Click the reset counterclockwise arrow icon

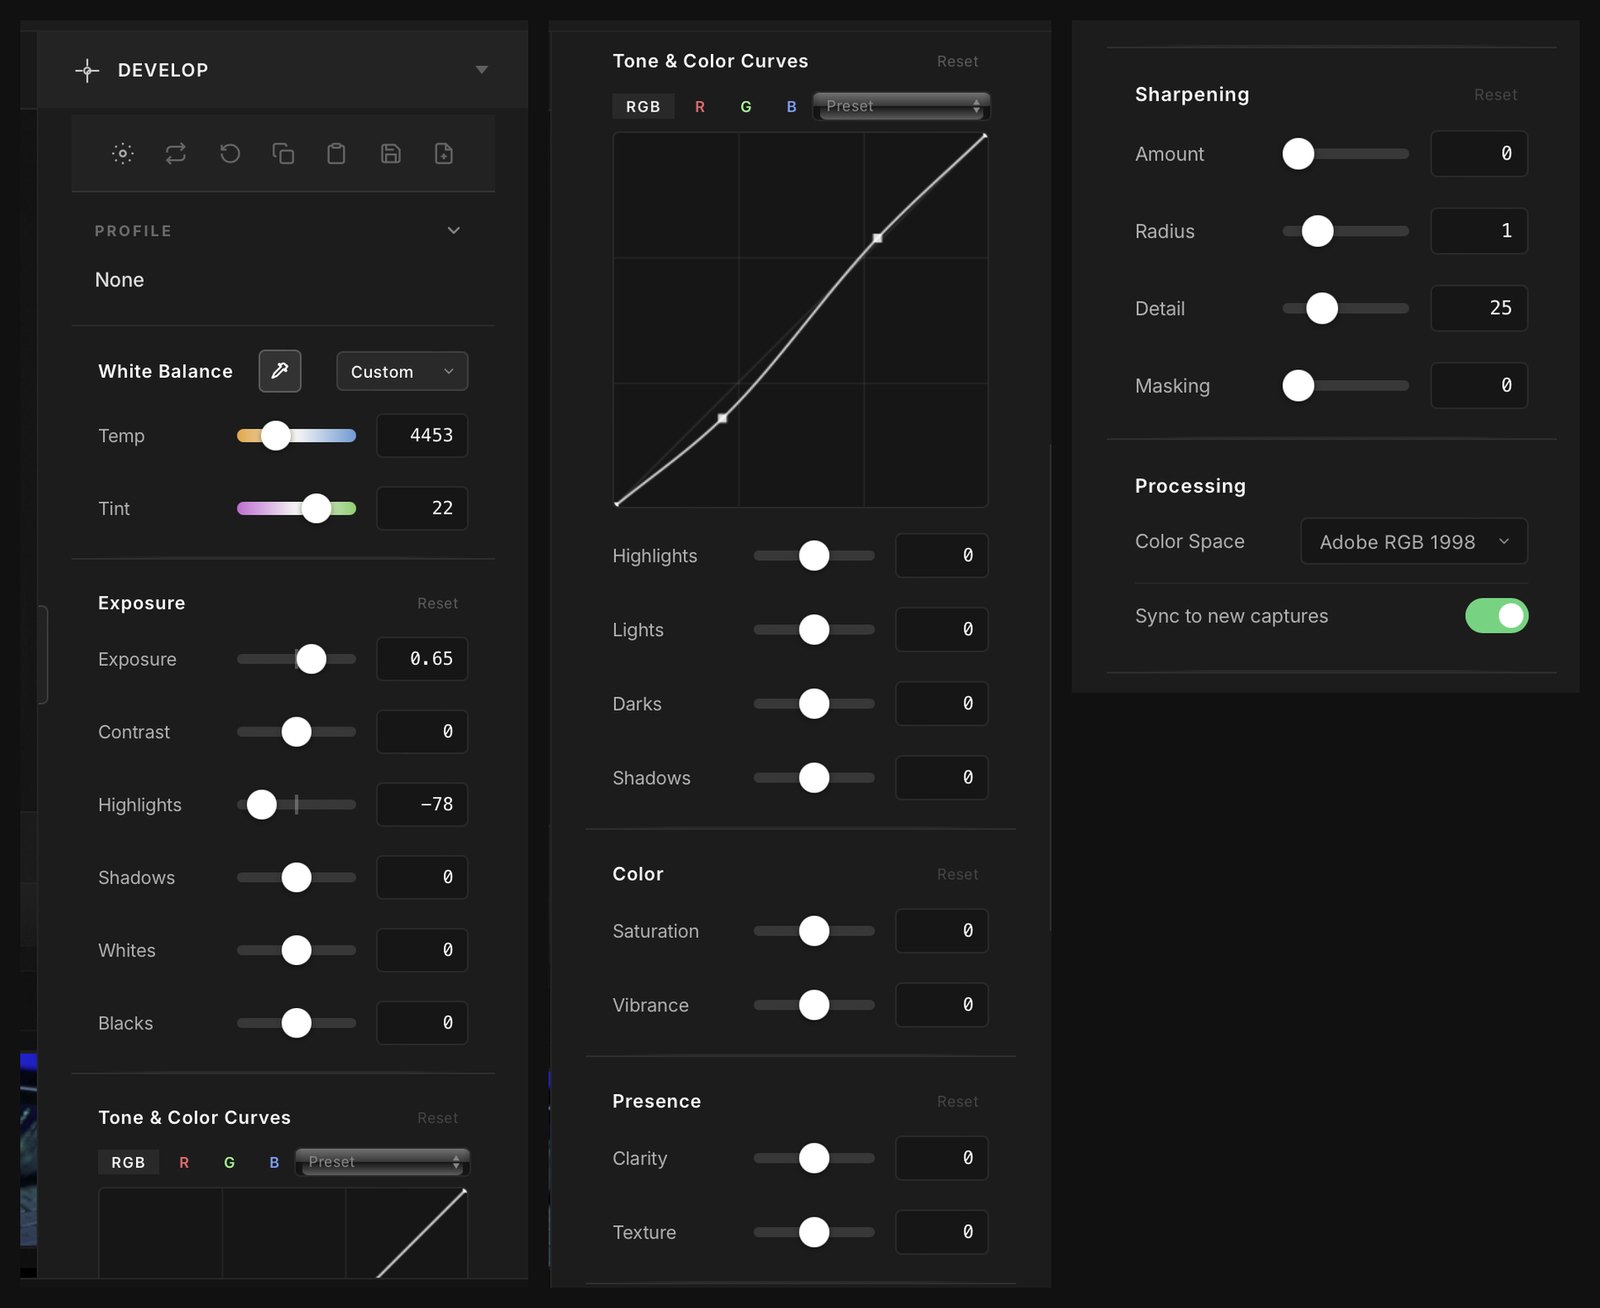[x=230, y=153]
